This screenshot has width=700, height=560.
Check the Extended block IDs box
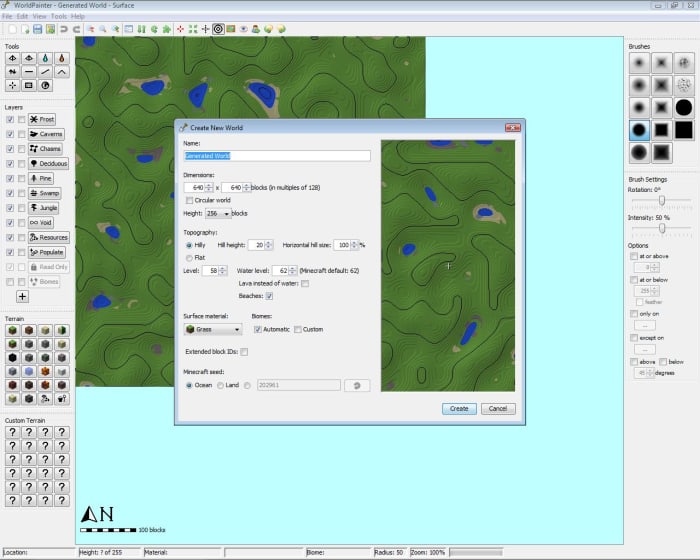click(x=244, y=352)
